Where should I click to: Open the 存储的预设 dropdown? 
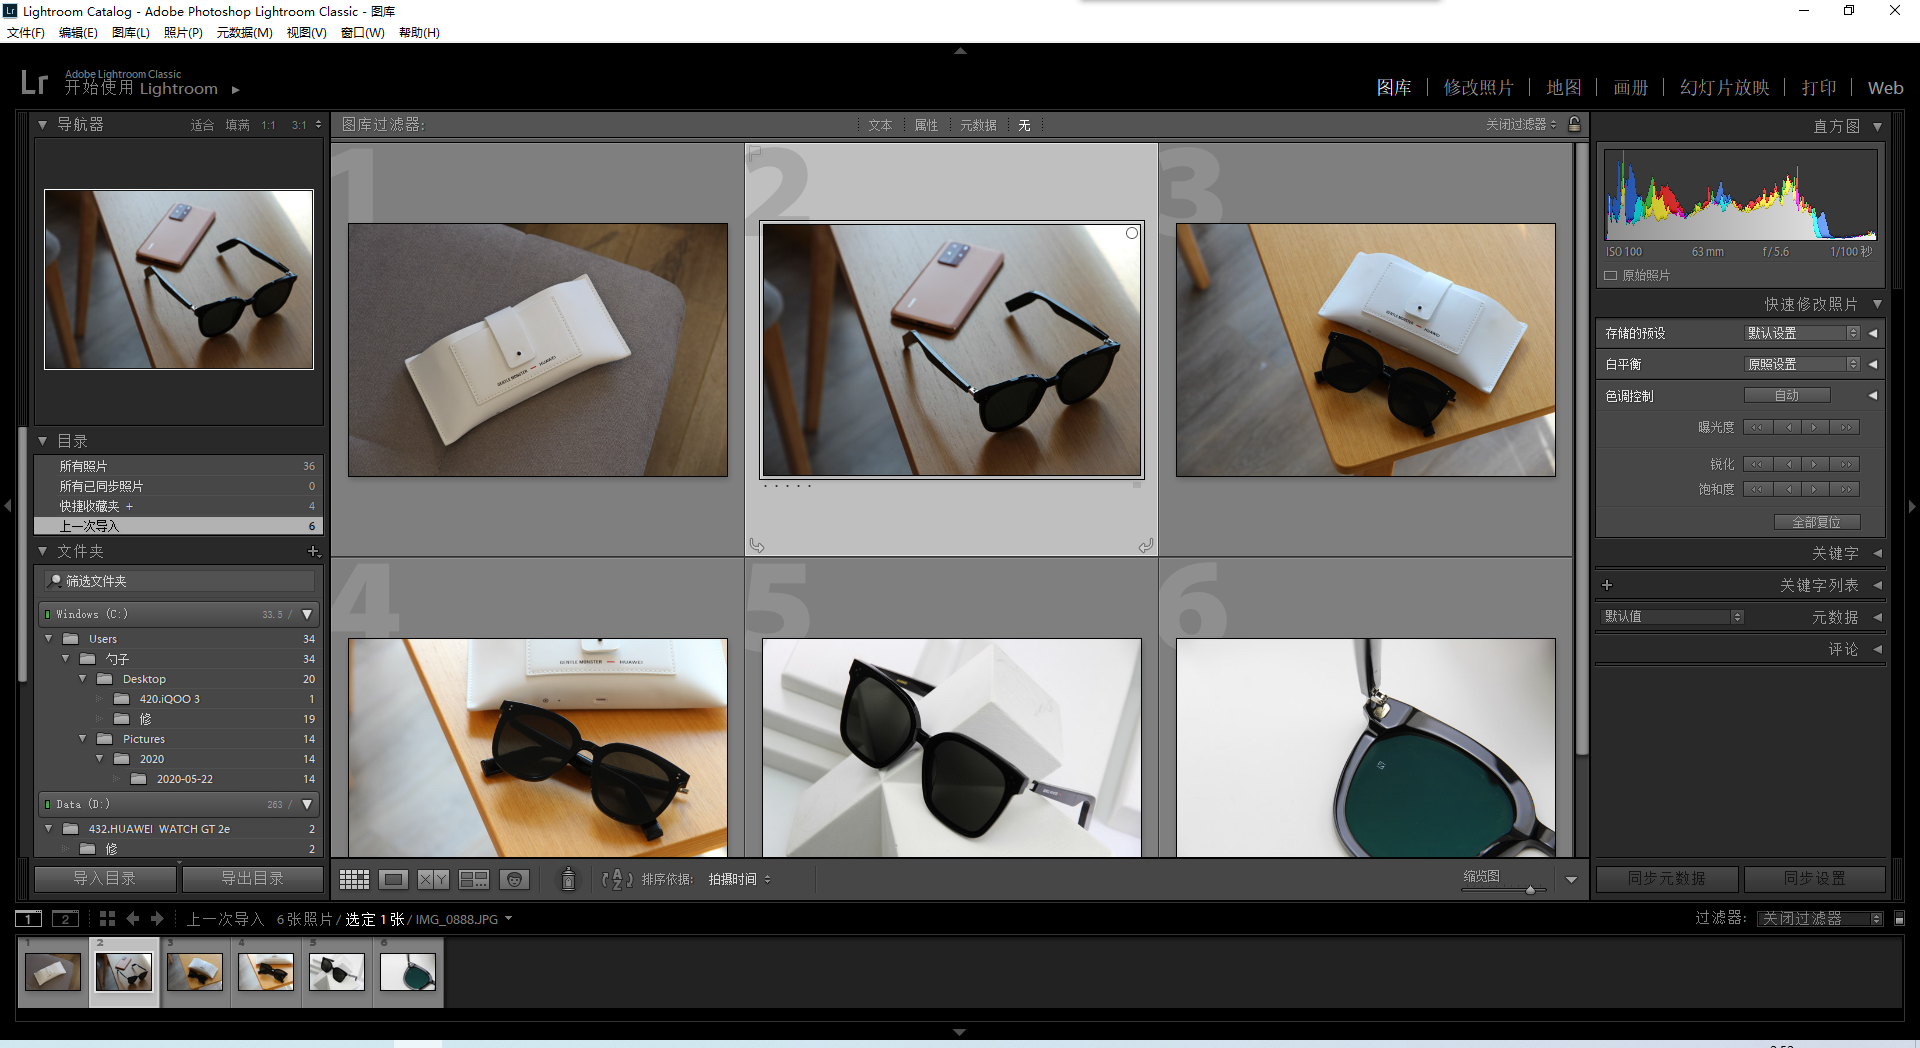(1802, 333)
